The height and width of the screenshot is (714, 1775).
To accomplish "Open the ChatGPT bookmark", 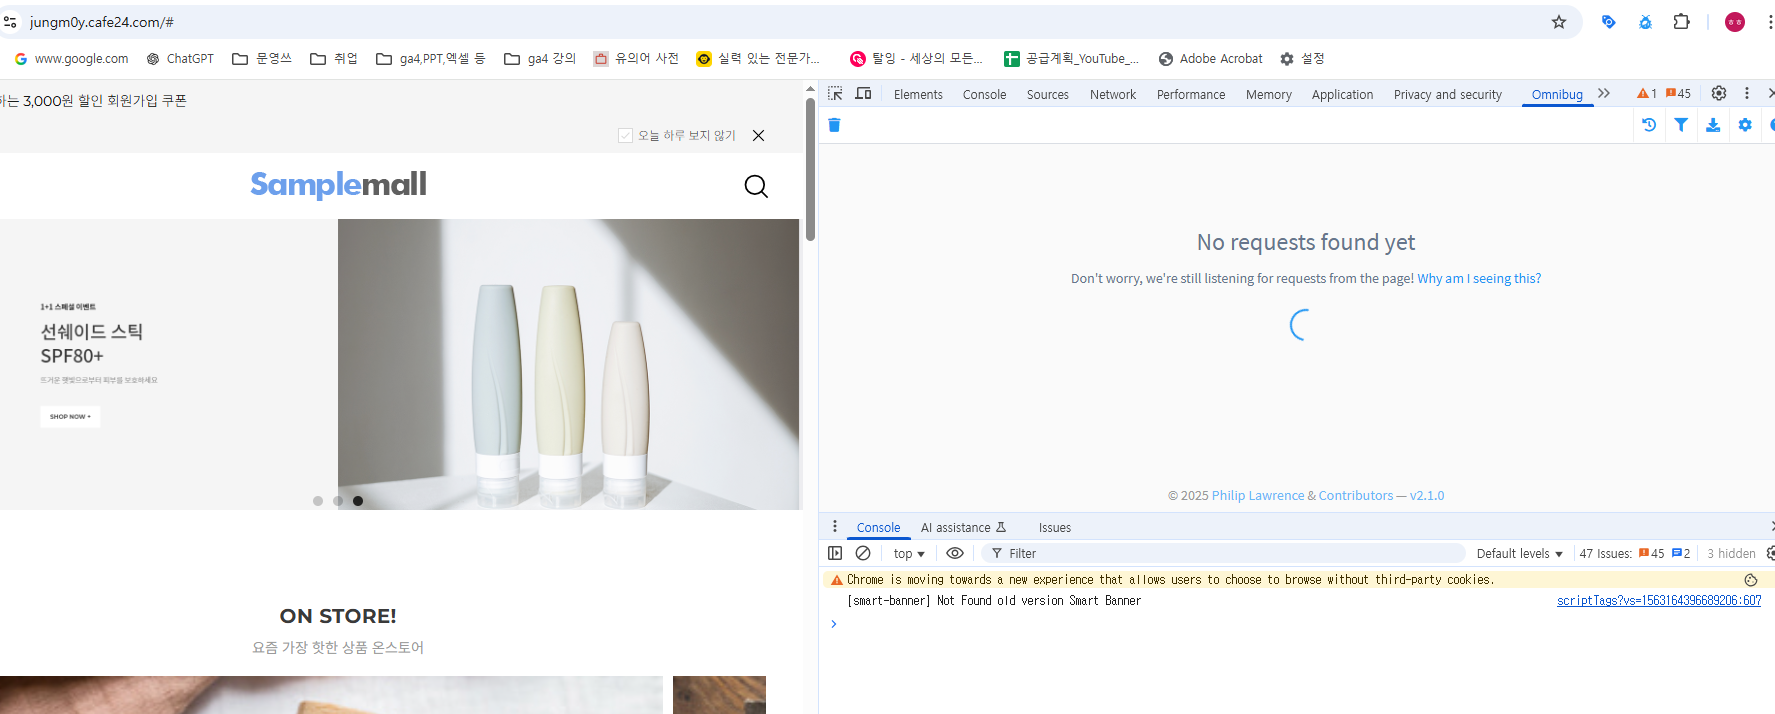I will click(180, 59).
